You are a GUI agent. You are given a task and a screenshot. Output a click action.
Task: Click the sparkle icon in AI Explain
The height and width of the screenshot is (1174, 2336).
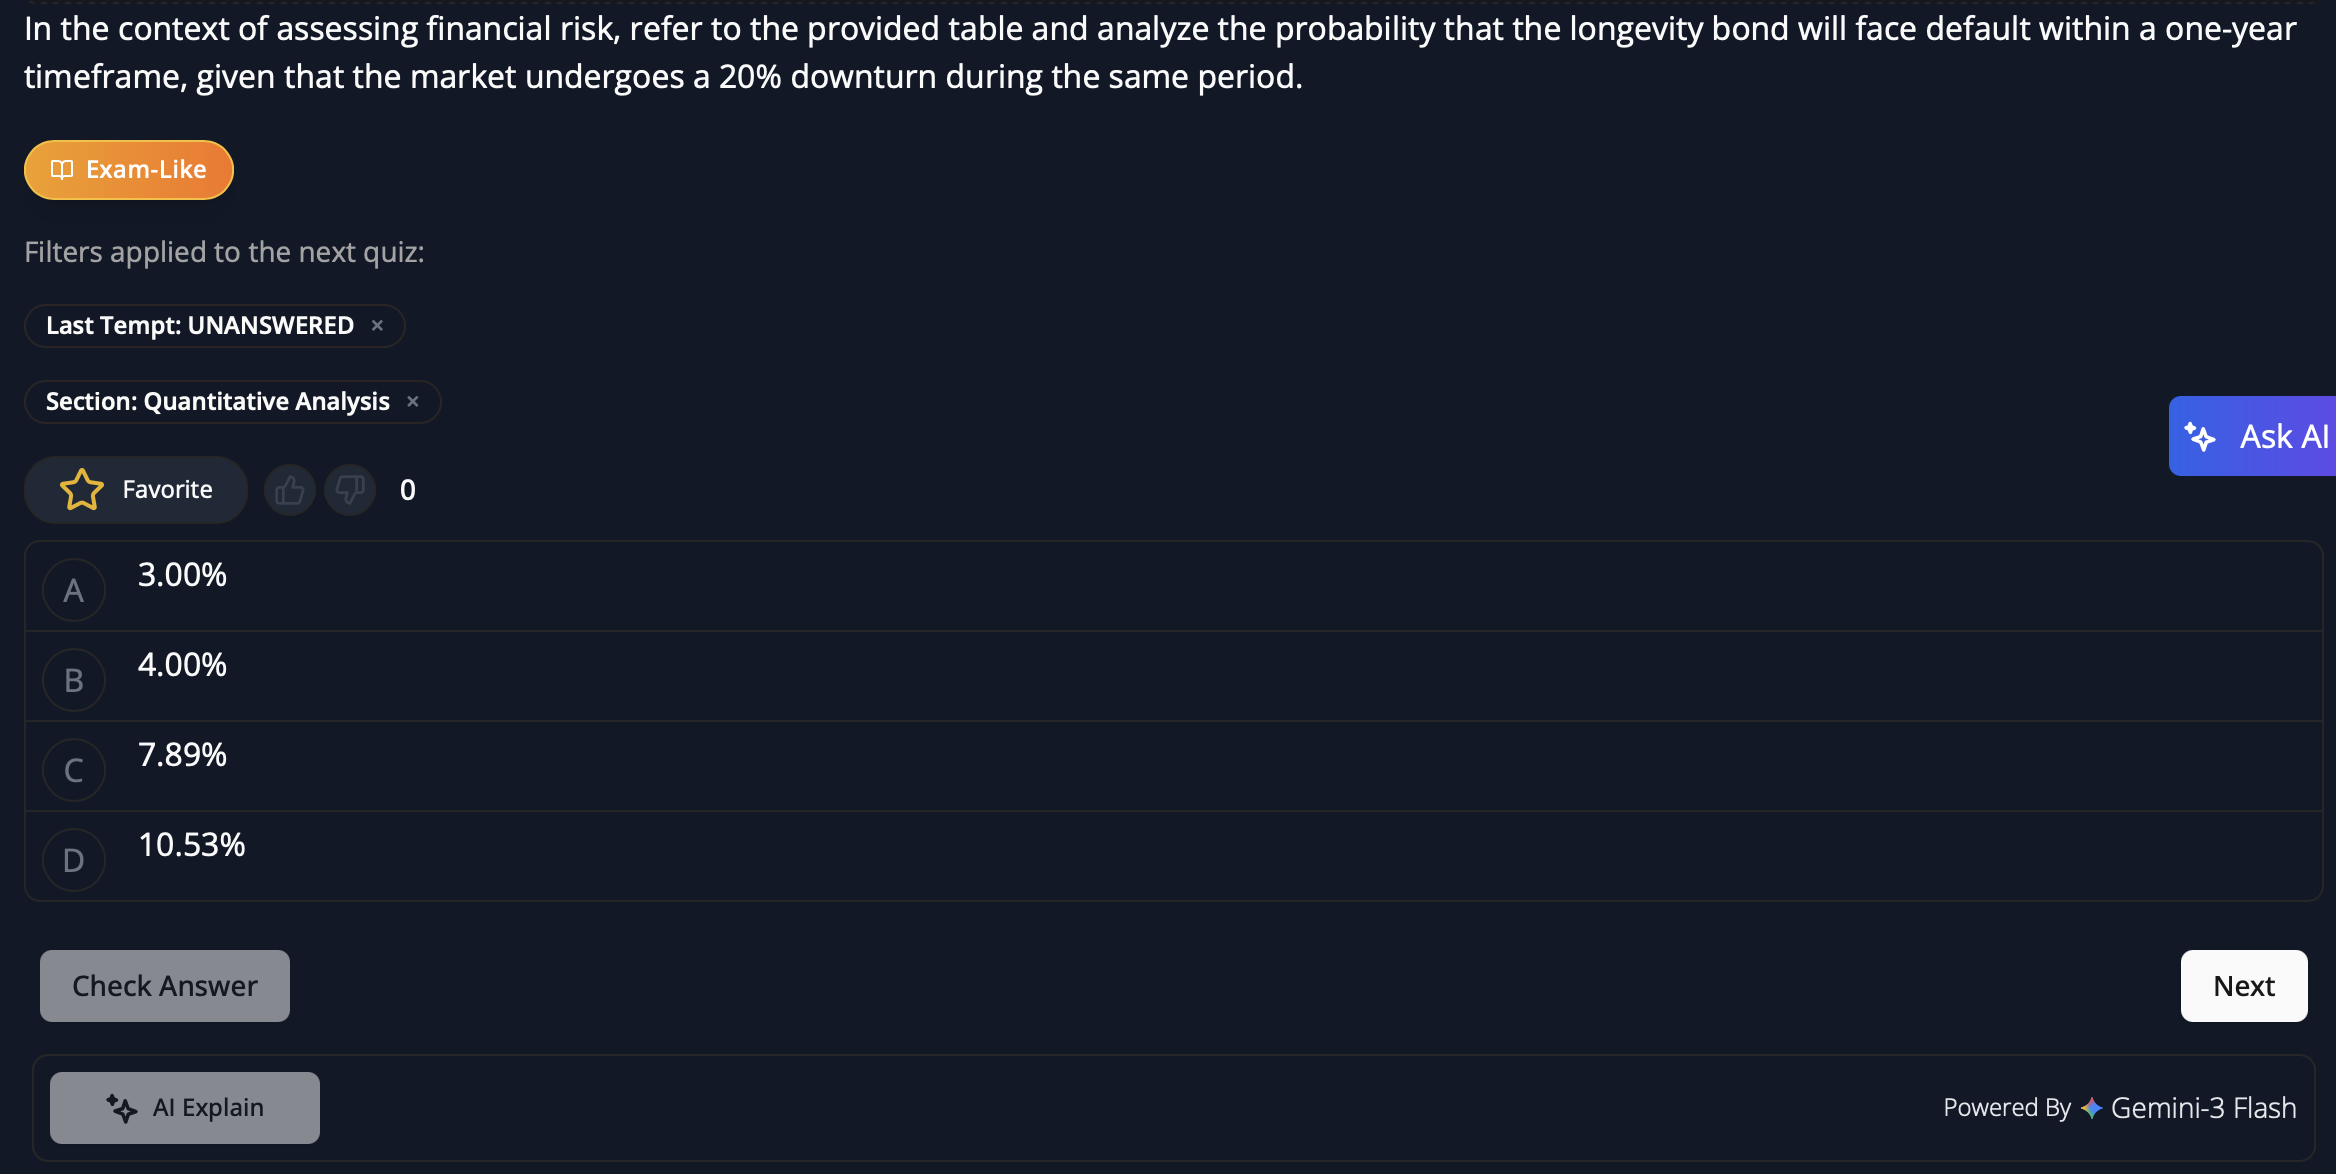coord(122,1108)
